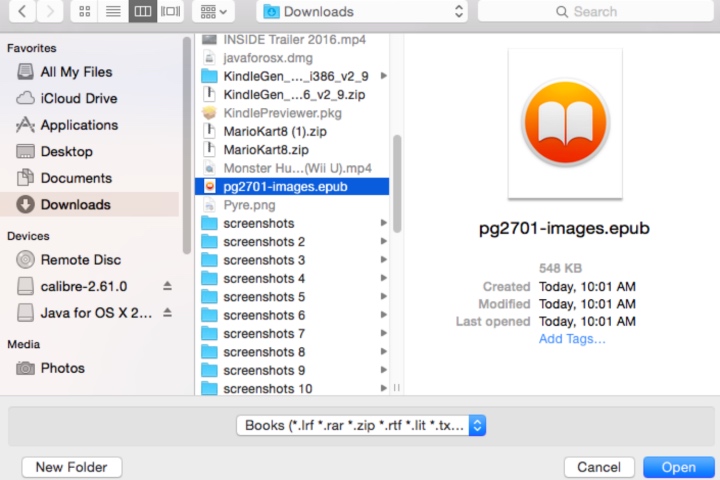Click the Open button
720x480 pixels.
[x=679, y=467]
